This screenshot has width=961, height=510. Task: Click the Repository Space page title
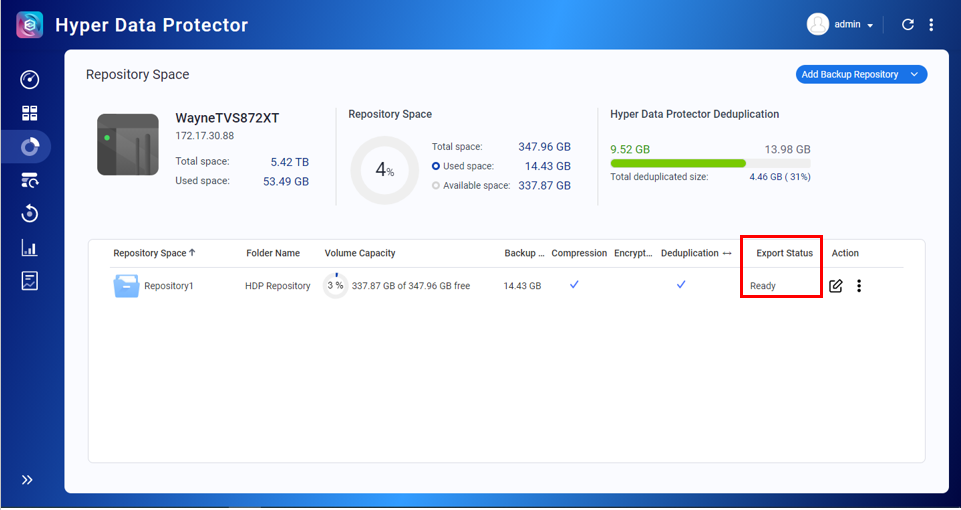tap(137, 75)
